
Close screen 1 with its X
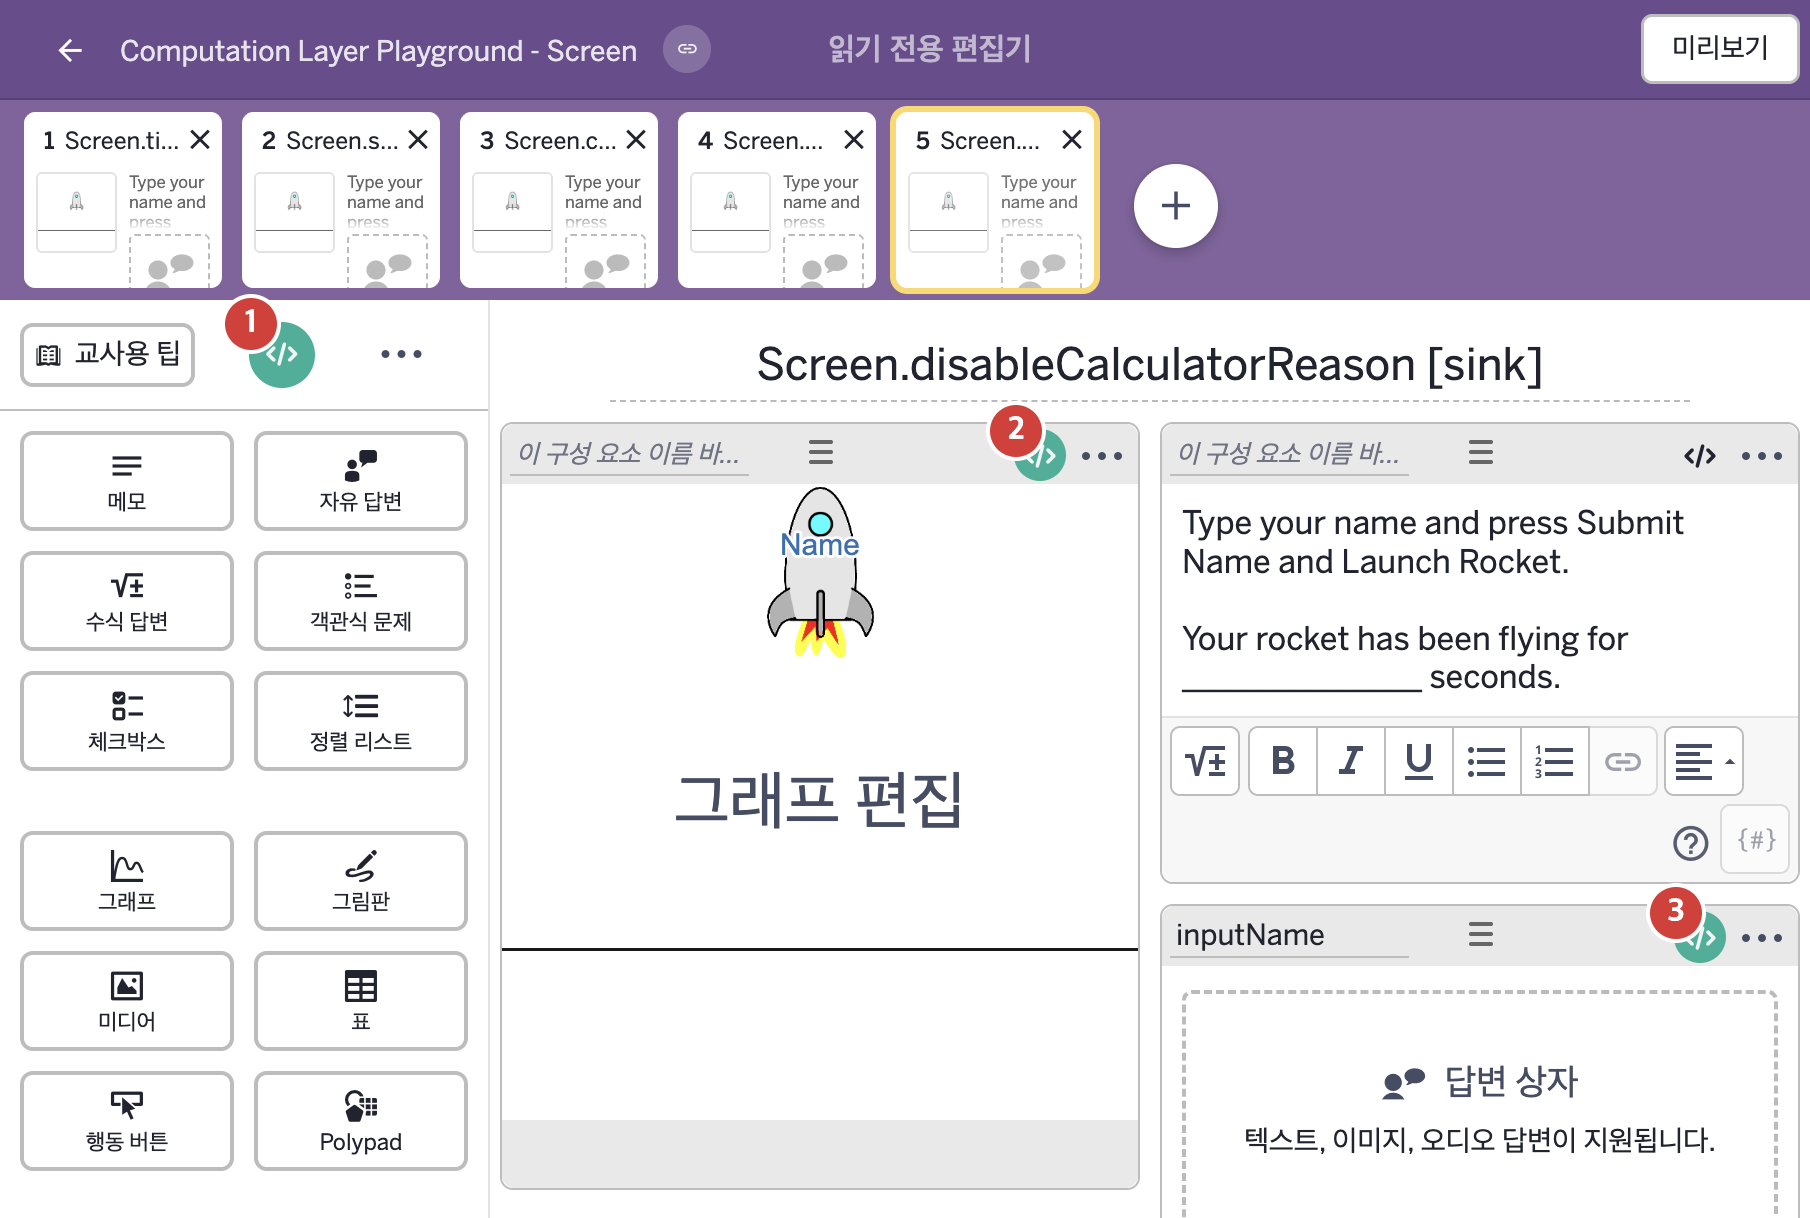click(200, 140)
